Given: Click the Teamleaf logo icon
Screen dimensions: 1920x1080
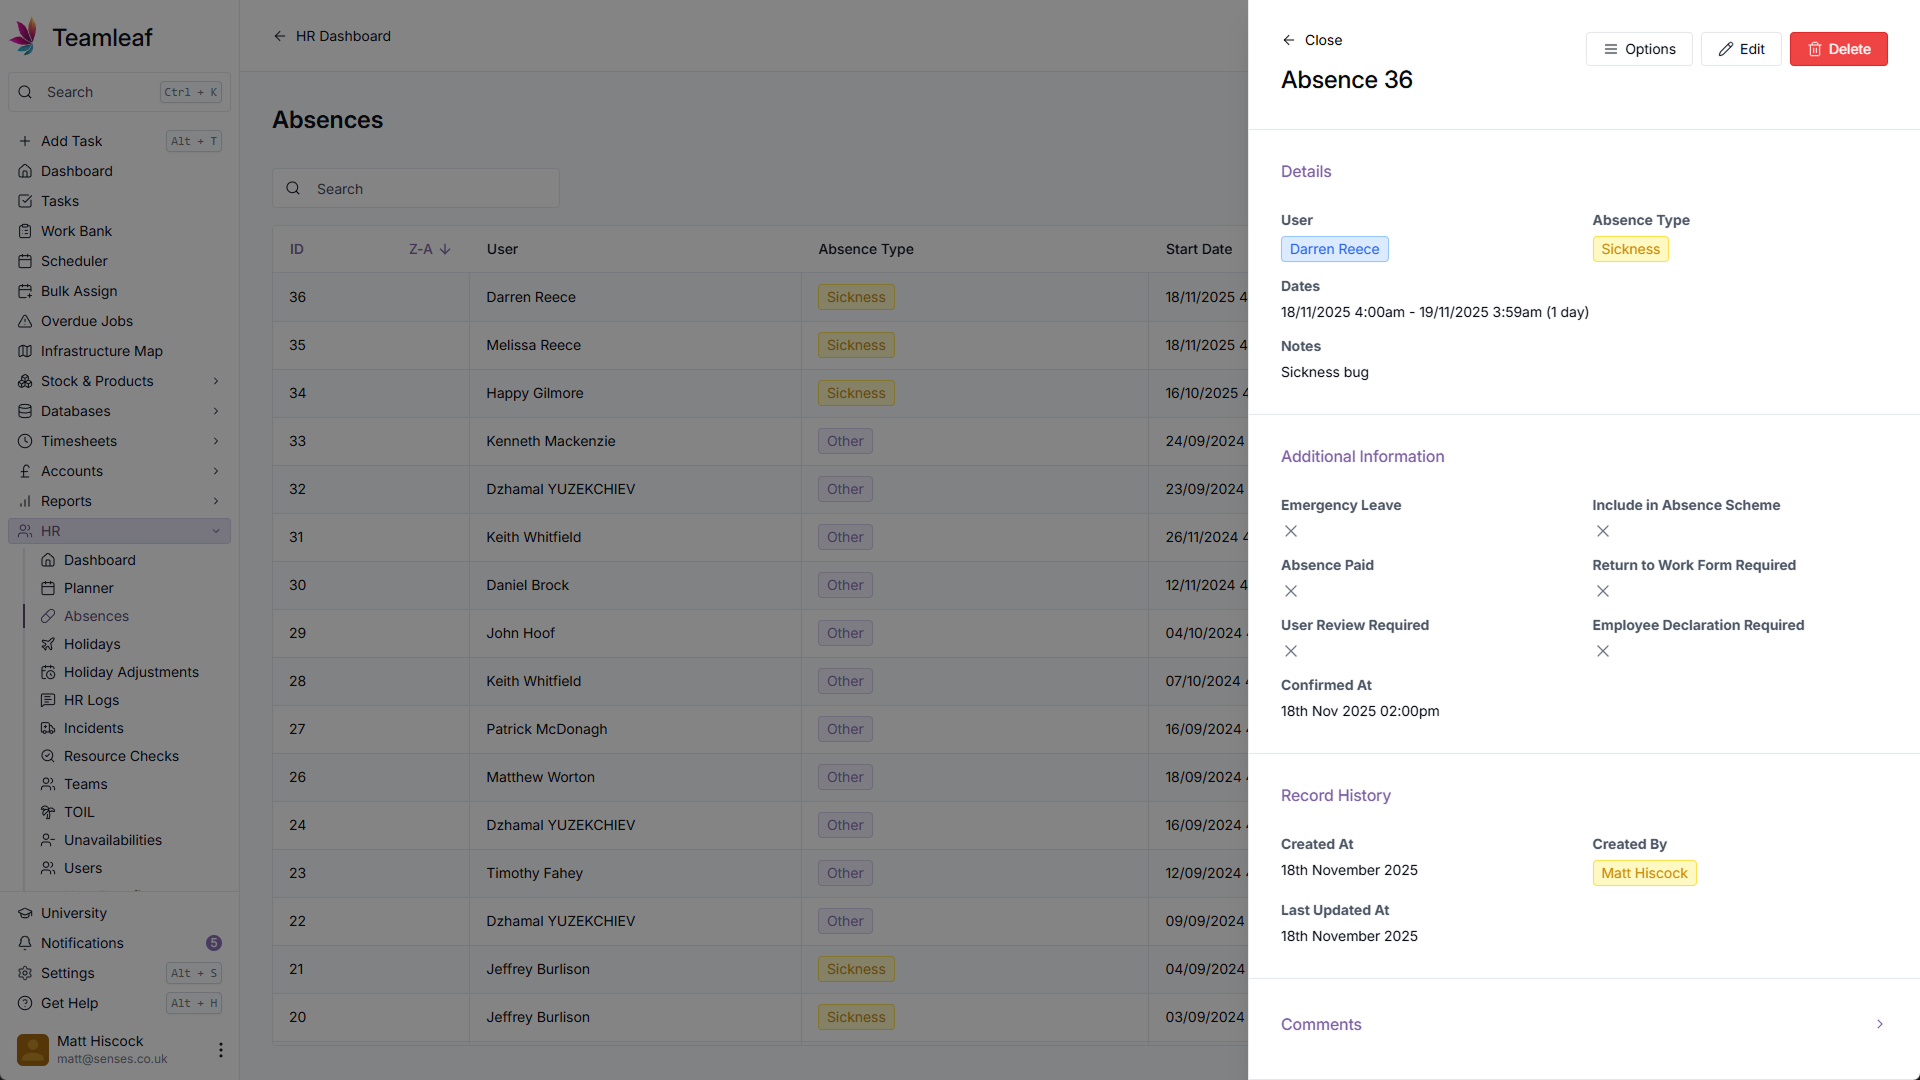Looking at the screenshot, I should point(24,37).
